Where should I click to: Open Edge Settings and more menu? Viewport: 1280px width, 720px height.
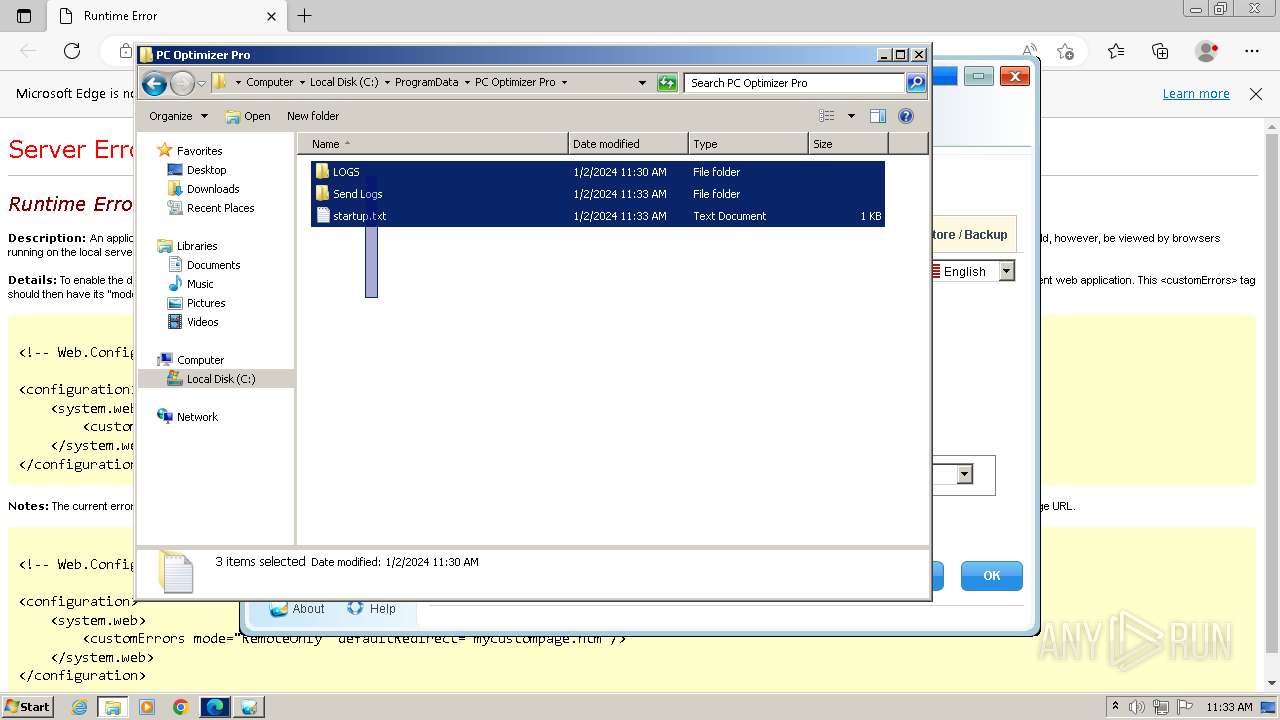click(x=1252, y=51)
